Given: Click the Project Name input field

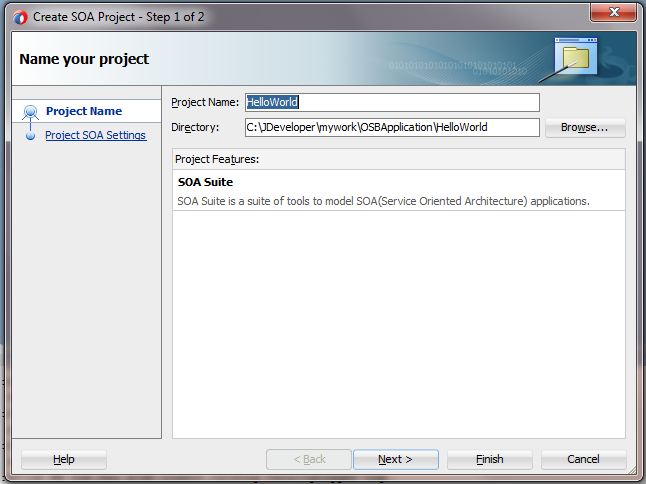Looking at the screenshot, I should point(392,103).
